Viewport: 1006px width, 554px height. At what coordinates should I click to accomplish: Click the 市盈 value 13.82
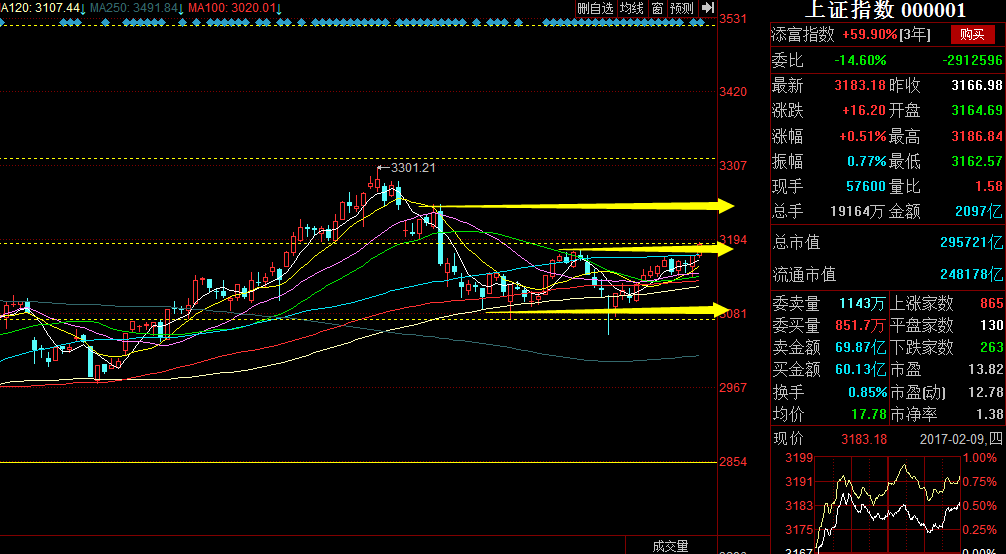click(x=987, y=369)
